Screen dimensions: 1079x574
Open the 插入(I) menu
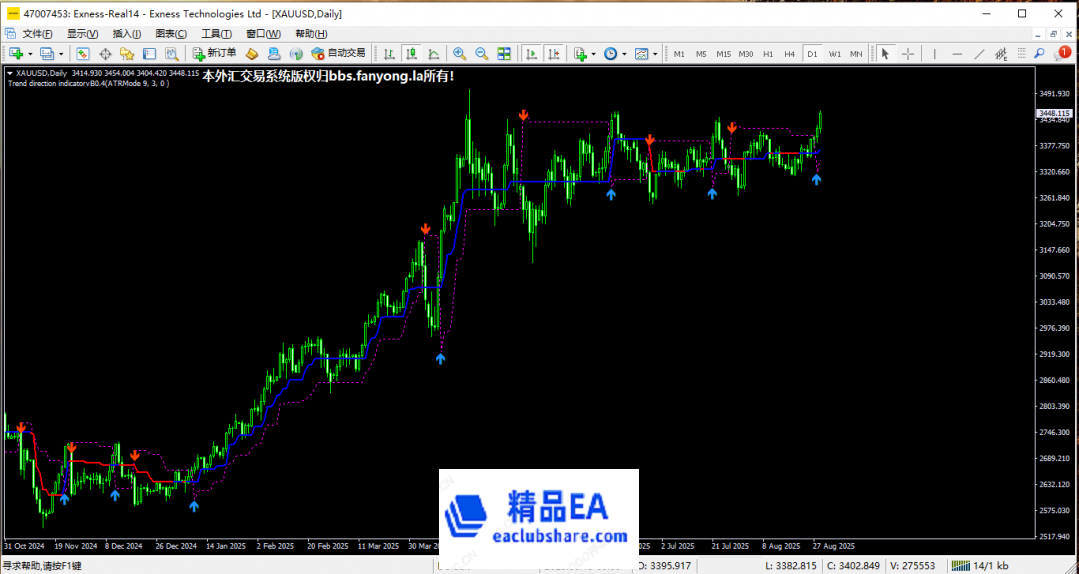tap(127, 34)
